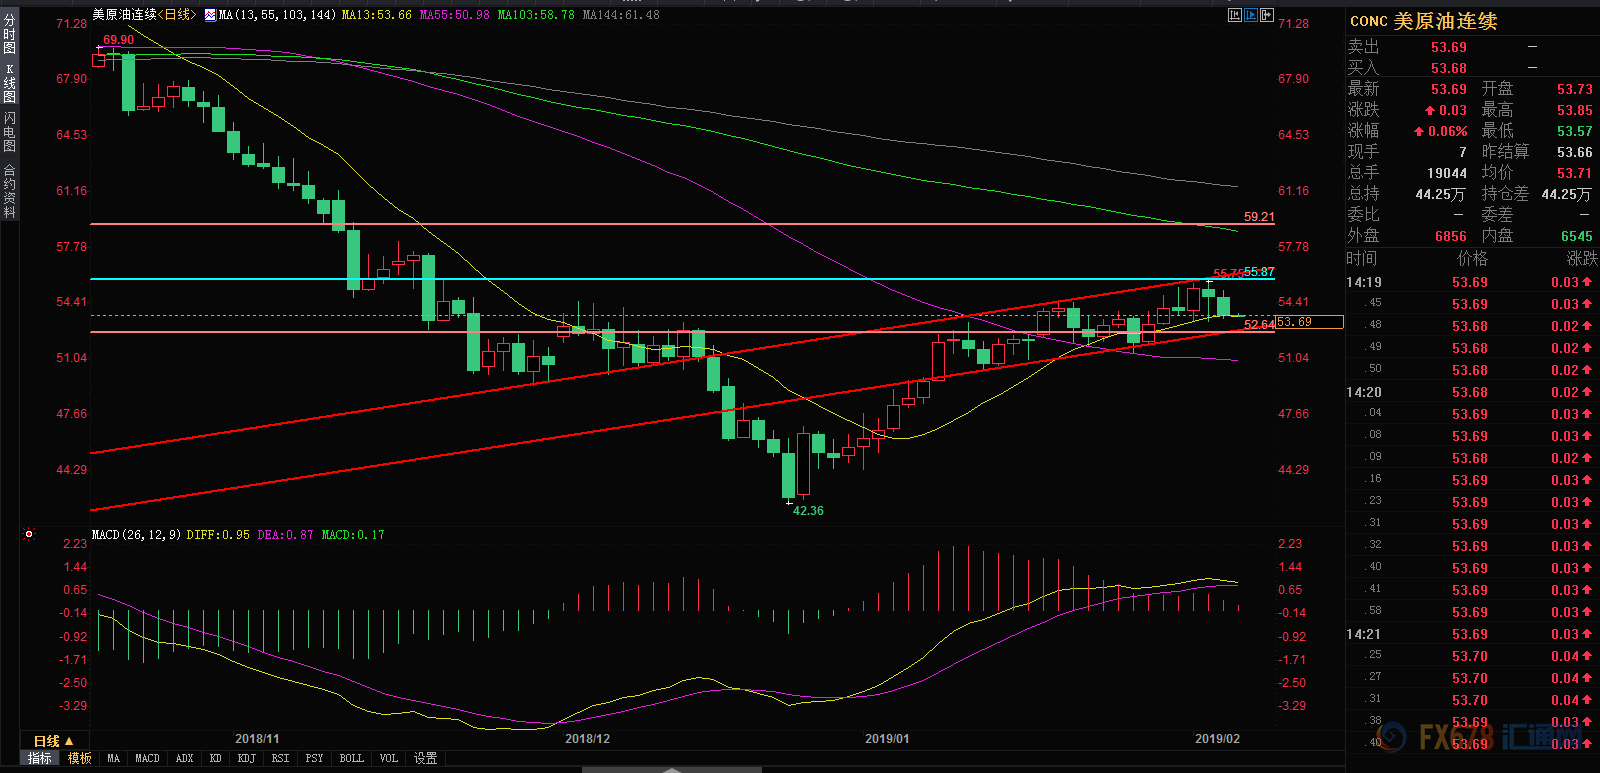The height and width of the screenshot is (773, 1600).
Task: Click the blue highlighted middle chart layout icon
Action: [1251, 15]
